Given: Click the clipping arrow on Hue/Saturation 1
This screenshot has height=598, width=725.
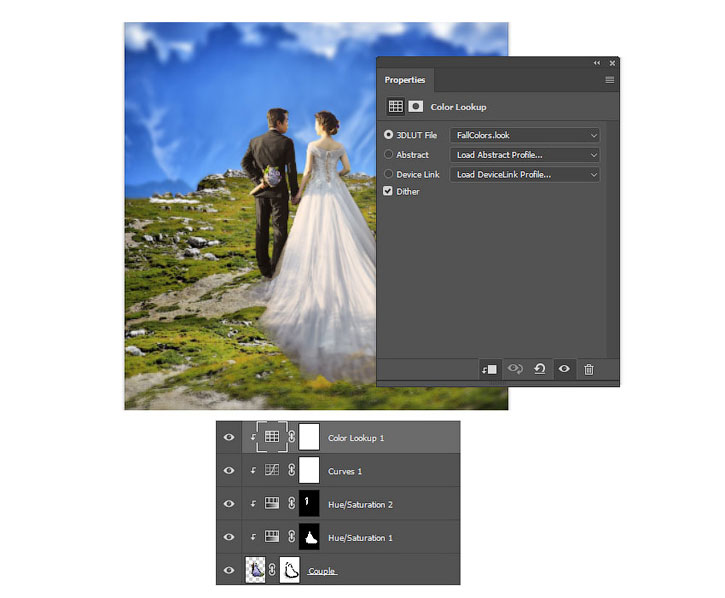Looking at the screenshot, I should tap(253, 537).
